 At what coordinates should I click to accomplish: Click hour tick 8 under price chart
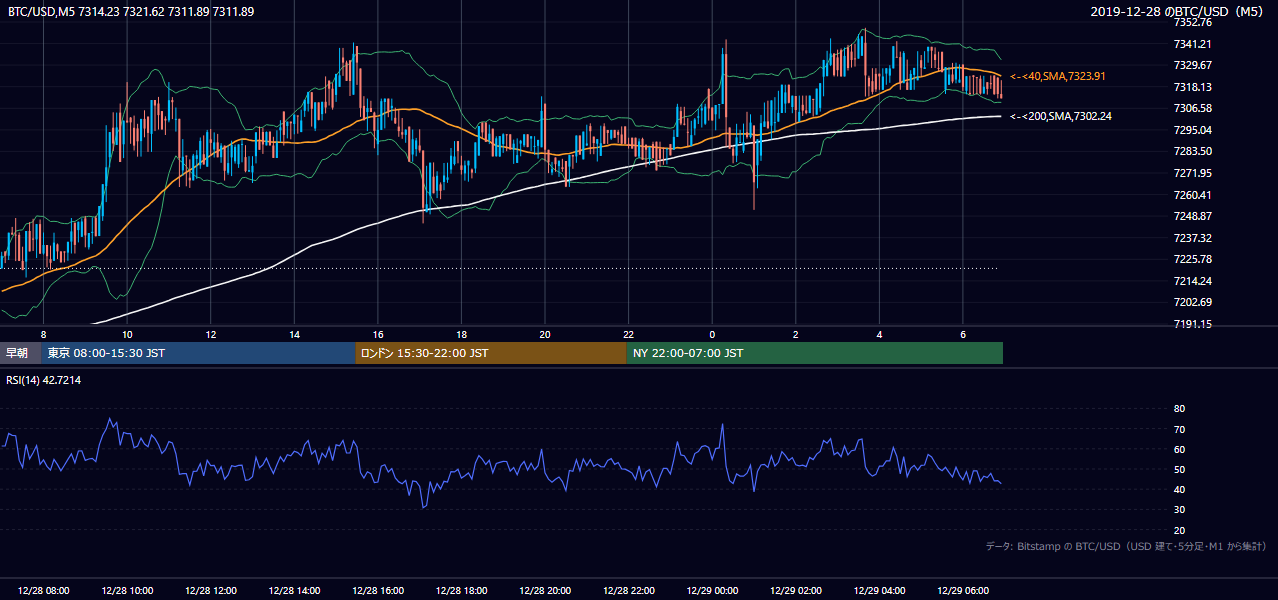click(x=43, y=334)
